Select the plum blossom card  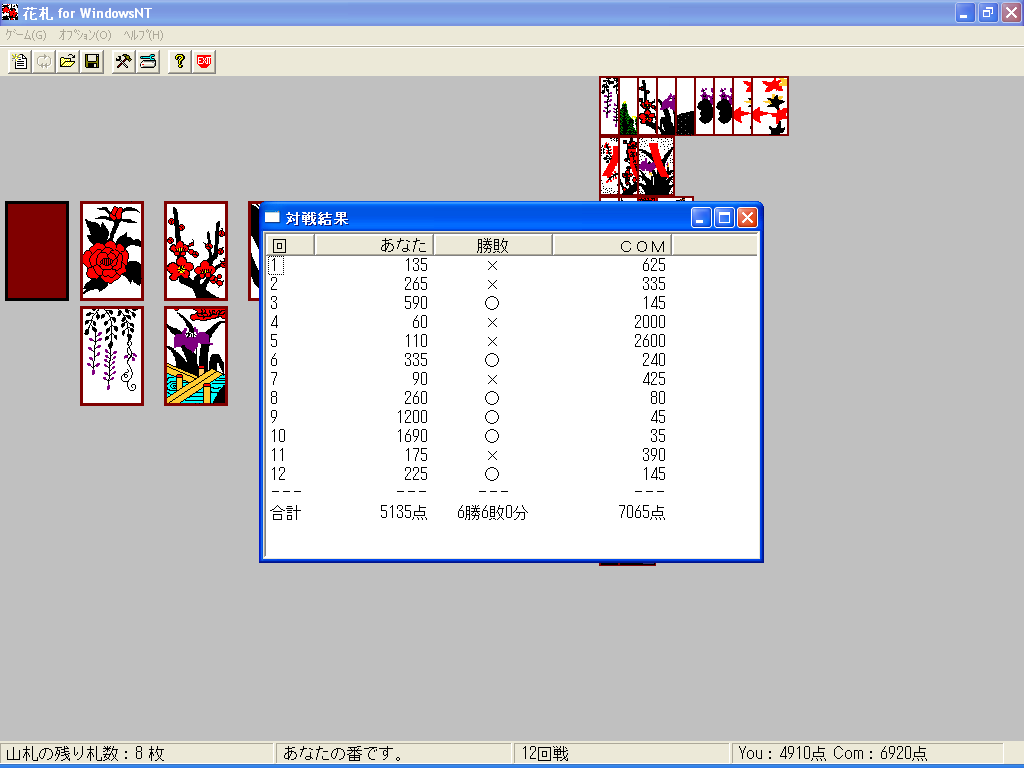(x=196, y=251)
